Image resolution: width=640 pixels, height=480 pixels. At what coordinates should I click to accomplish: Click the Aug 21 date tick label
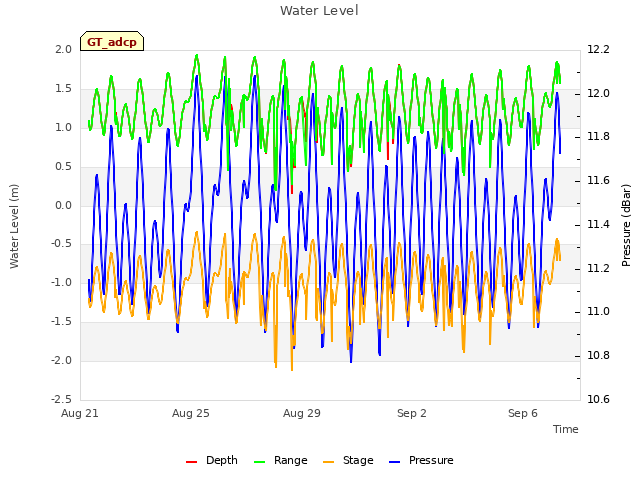tap(80, 413)
